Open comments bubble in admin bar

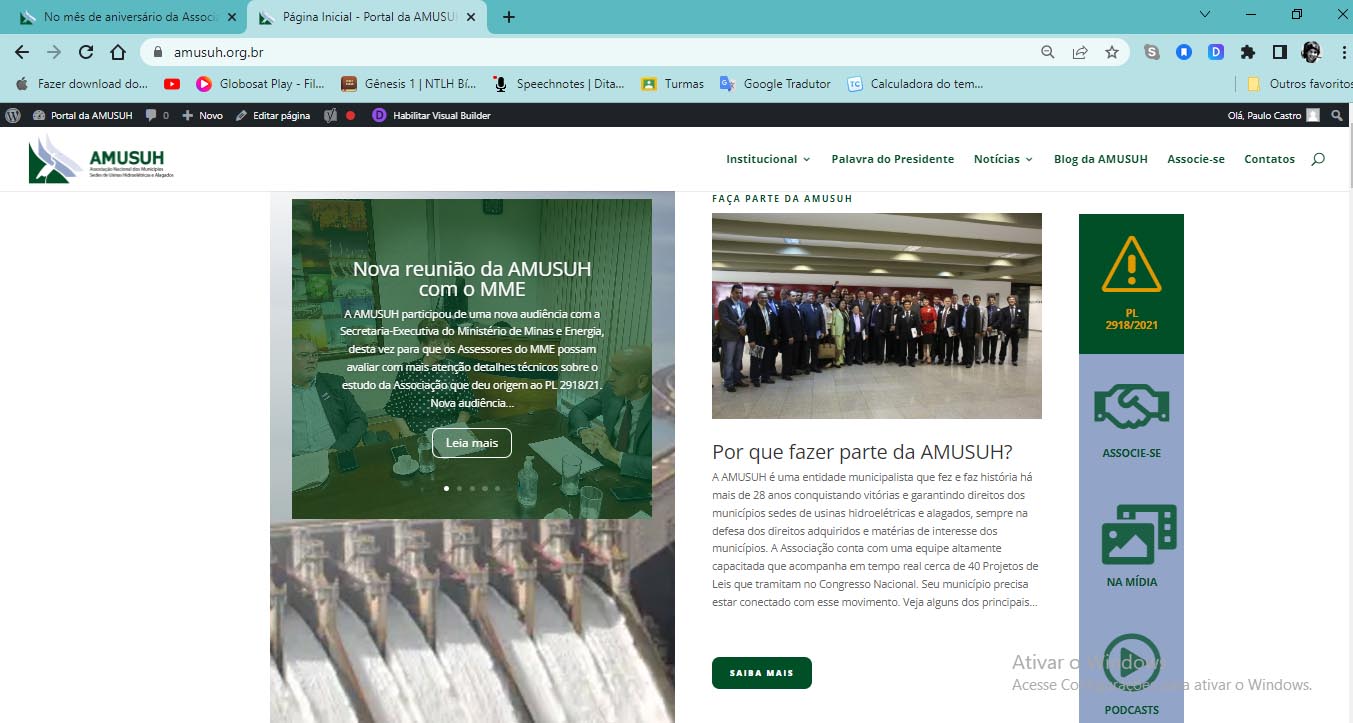[157, 115]
